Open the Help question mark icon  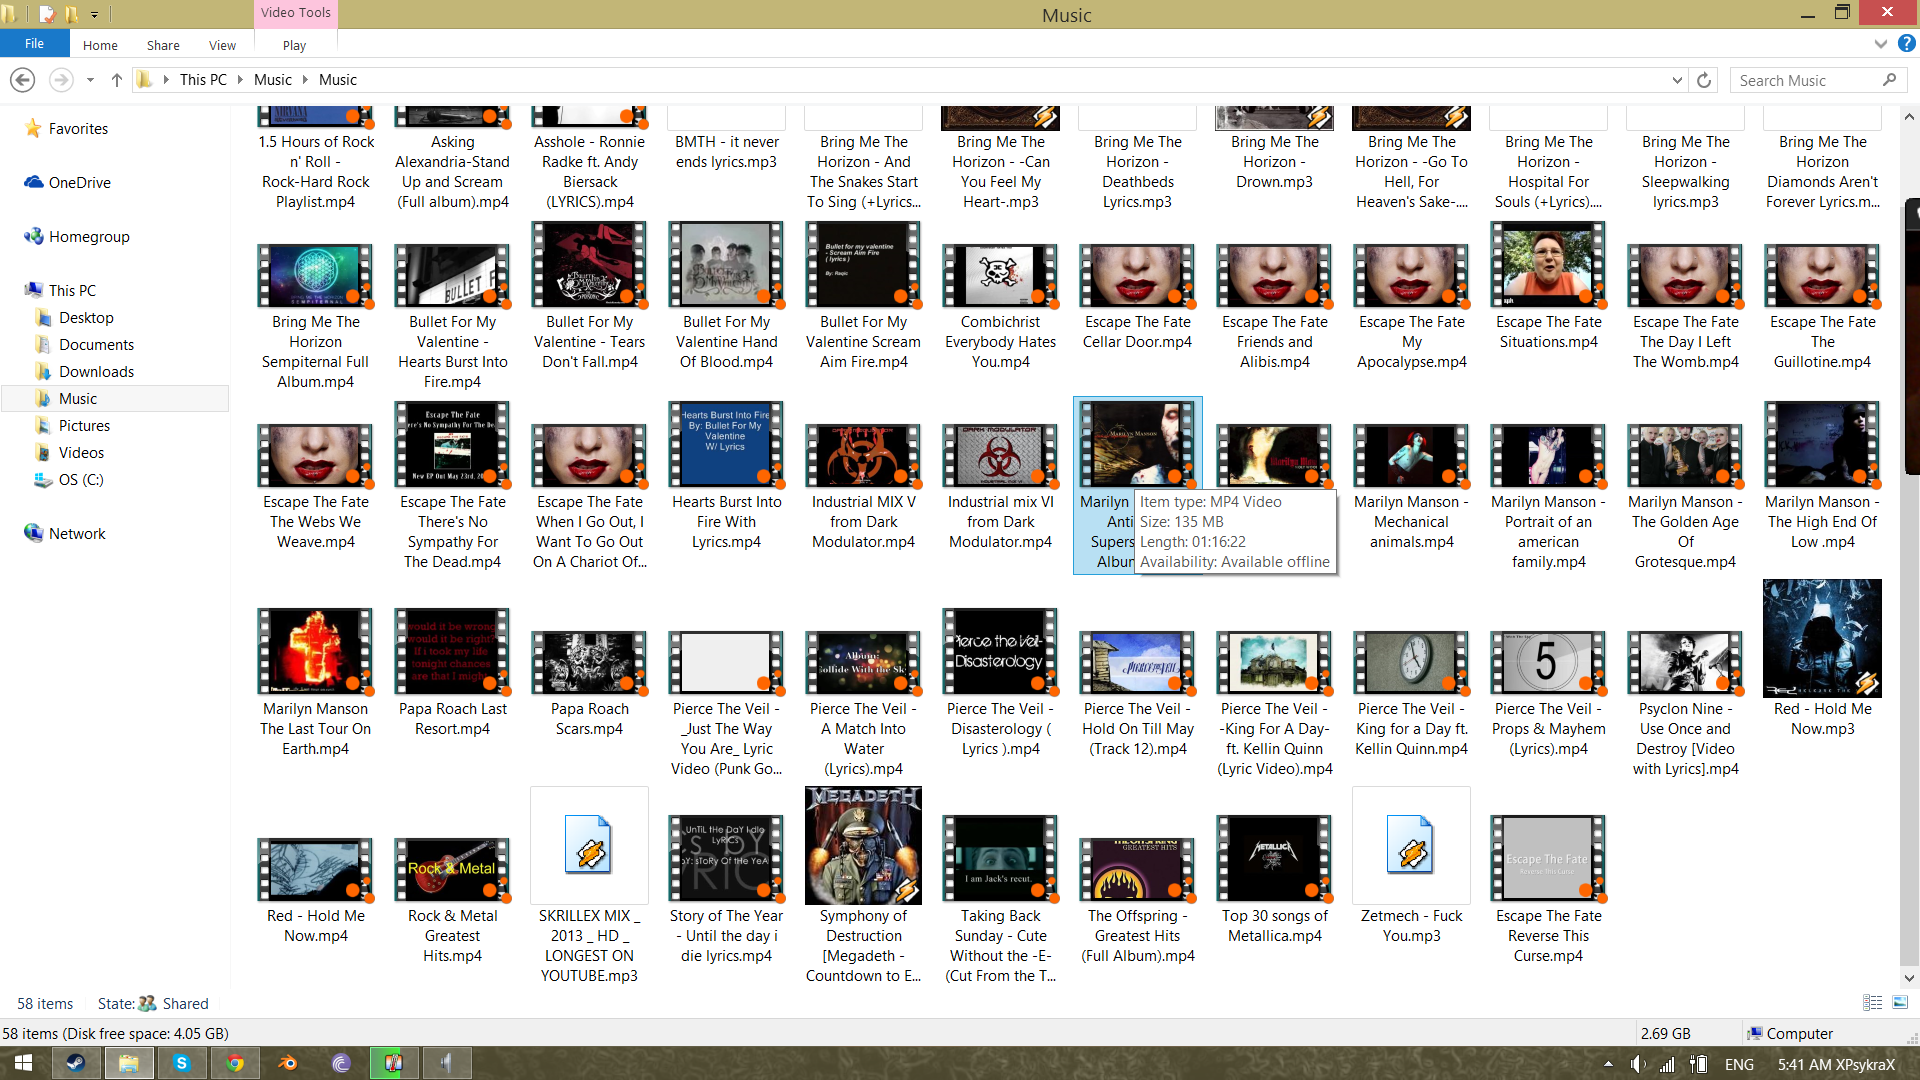[1907, 44]
